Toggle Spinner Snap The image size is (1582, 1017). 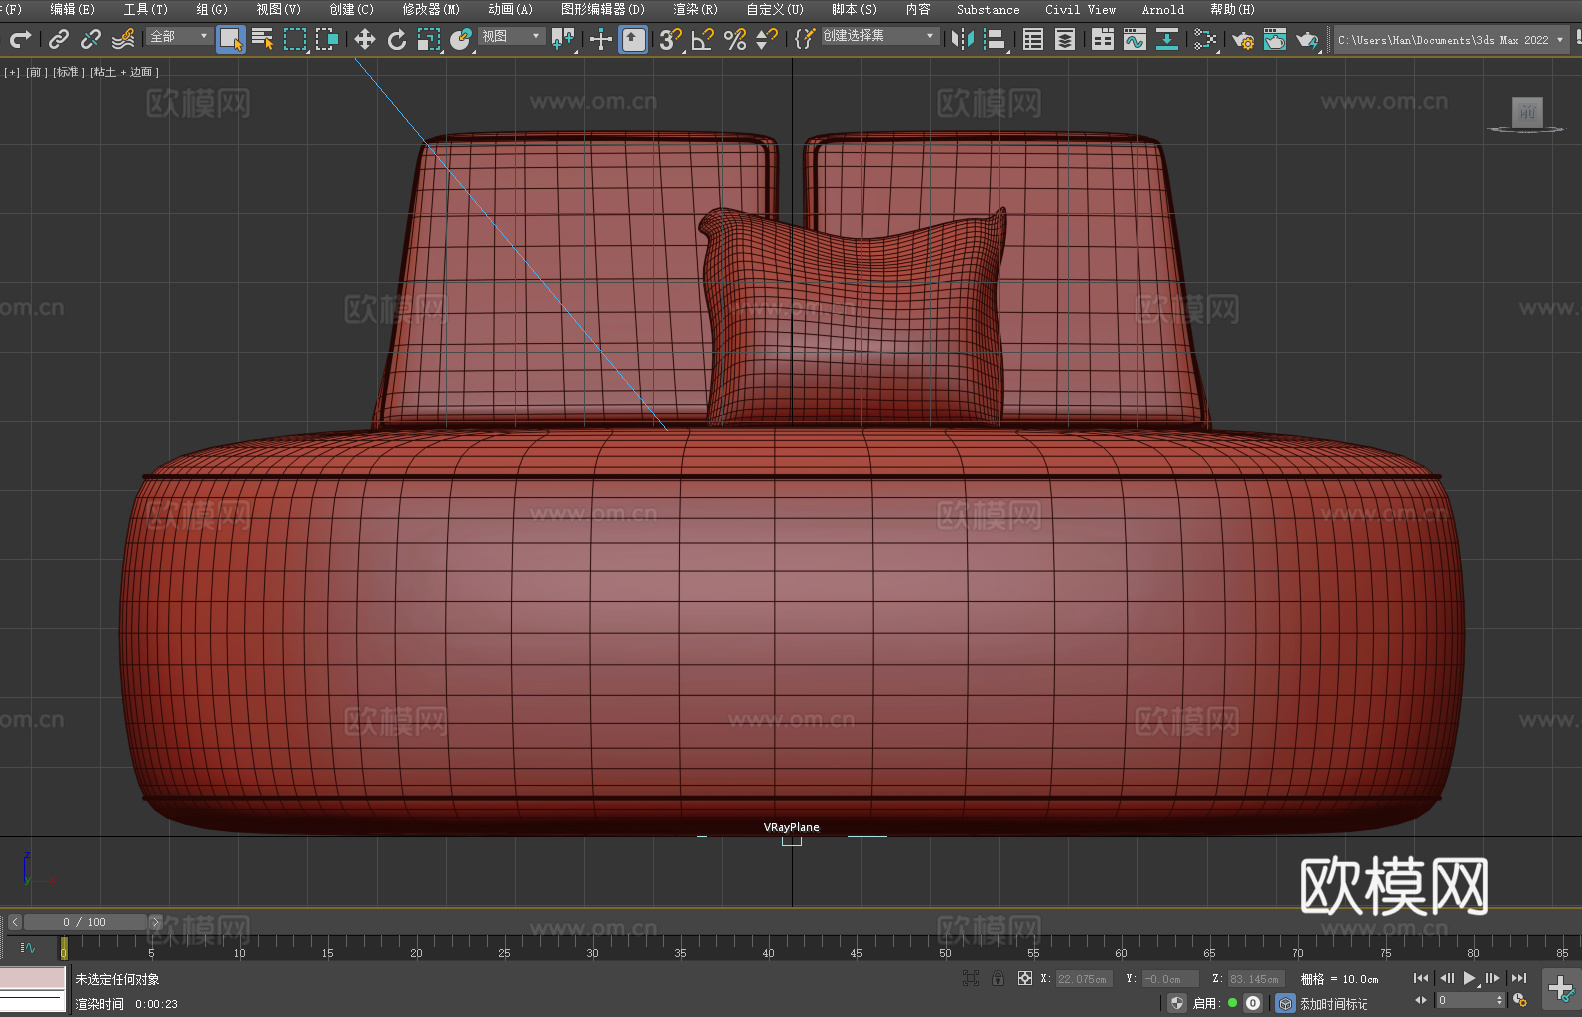tap(767, 39)
